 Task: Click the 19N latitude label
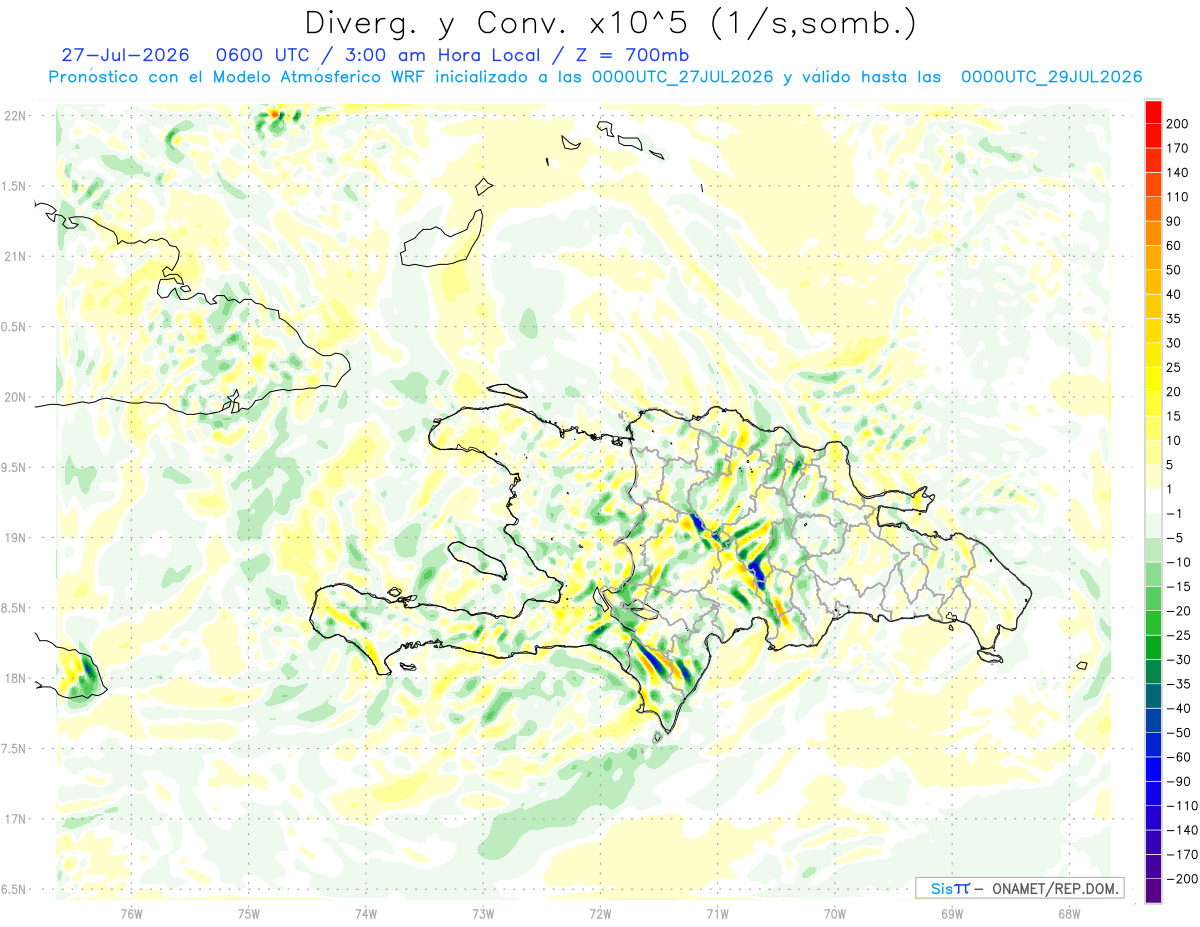point(15,537)
